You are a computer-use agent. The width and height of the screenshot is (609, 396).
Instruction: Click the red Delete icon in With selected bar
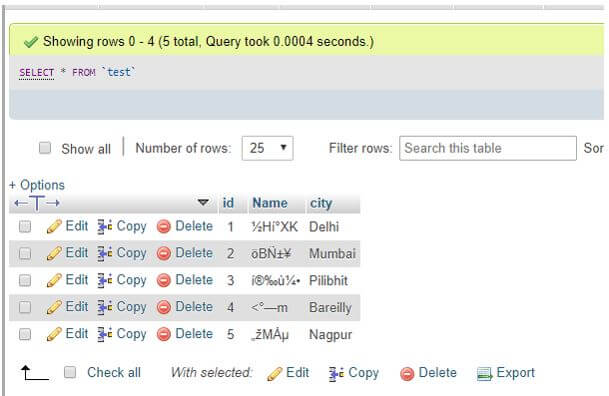coord(407,374)
